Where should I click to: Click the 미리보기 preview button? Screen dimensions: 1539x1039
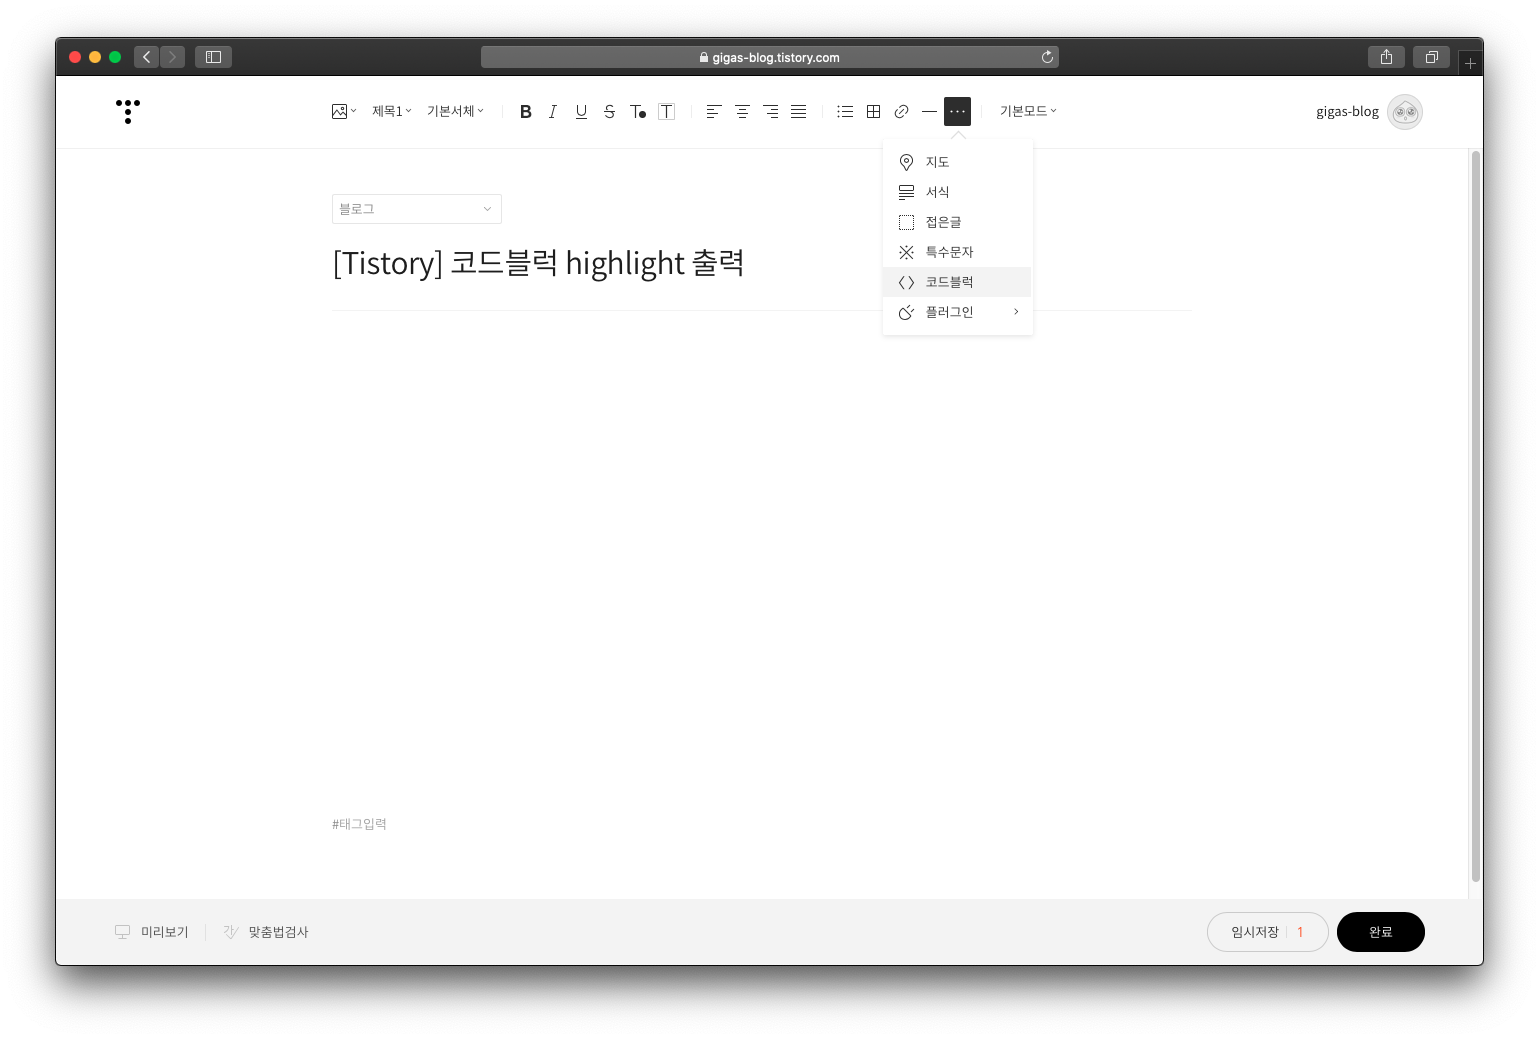152,932
